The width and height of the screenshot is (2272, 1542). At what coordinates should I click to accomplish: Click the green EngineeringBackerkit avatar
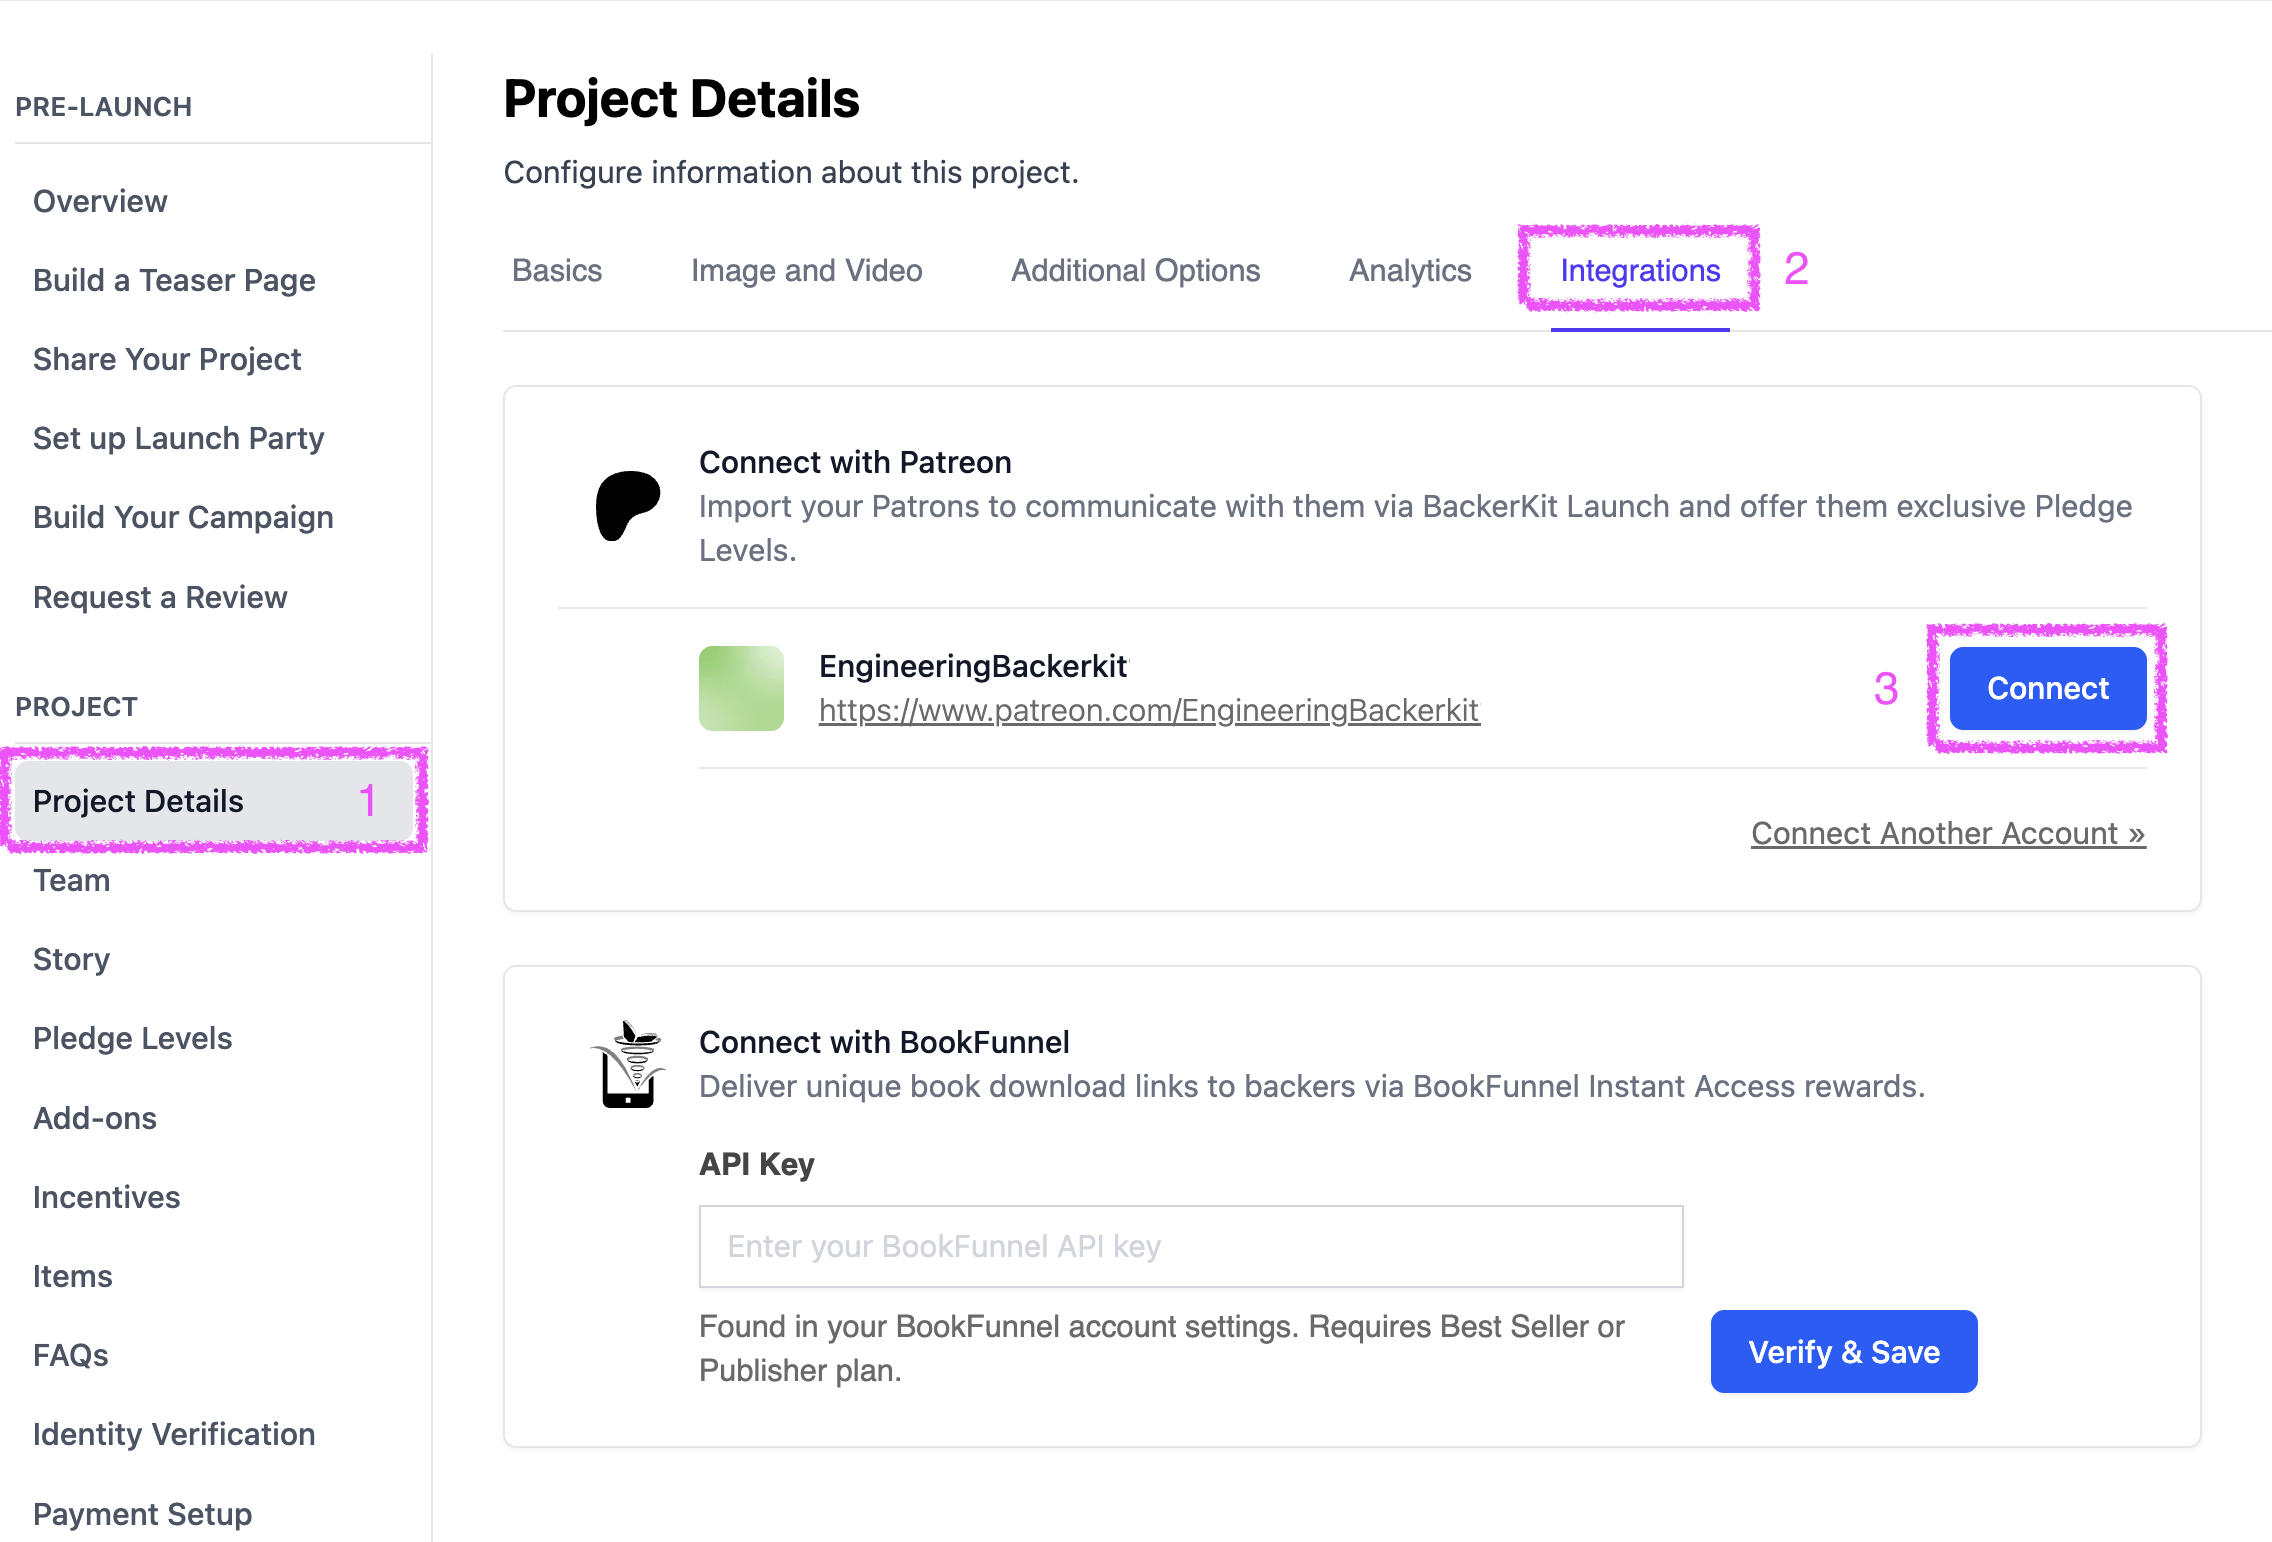[741, 688]
